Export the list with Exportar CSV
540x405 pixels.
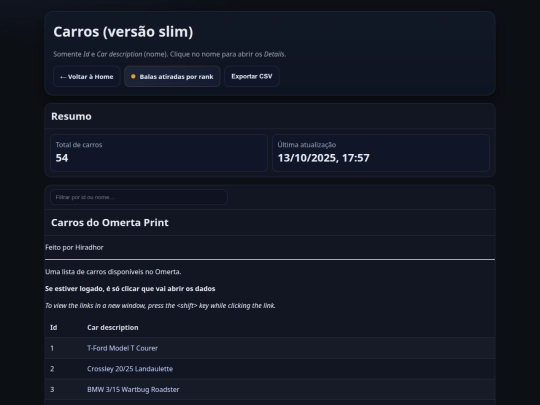pyautogui.click(x=252, y=76)
